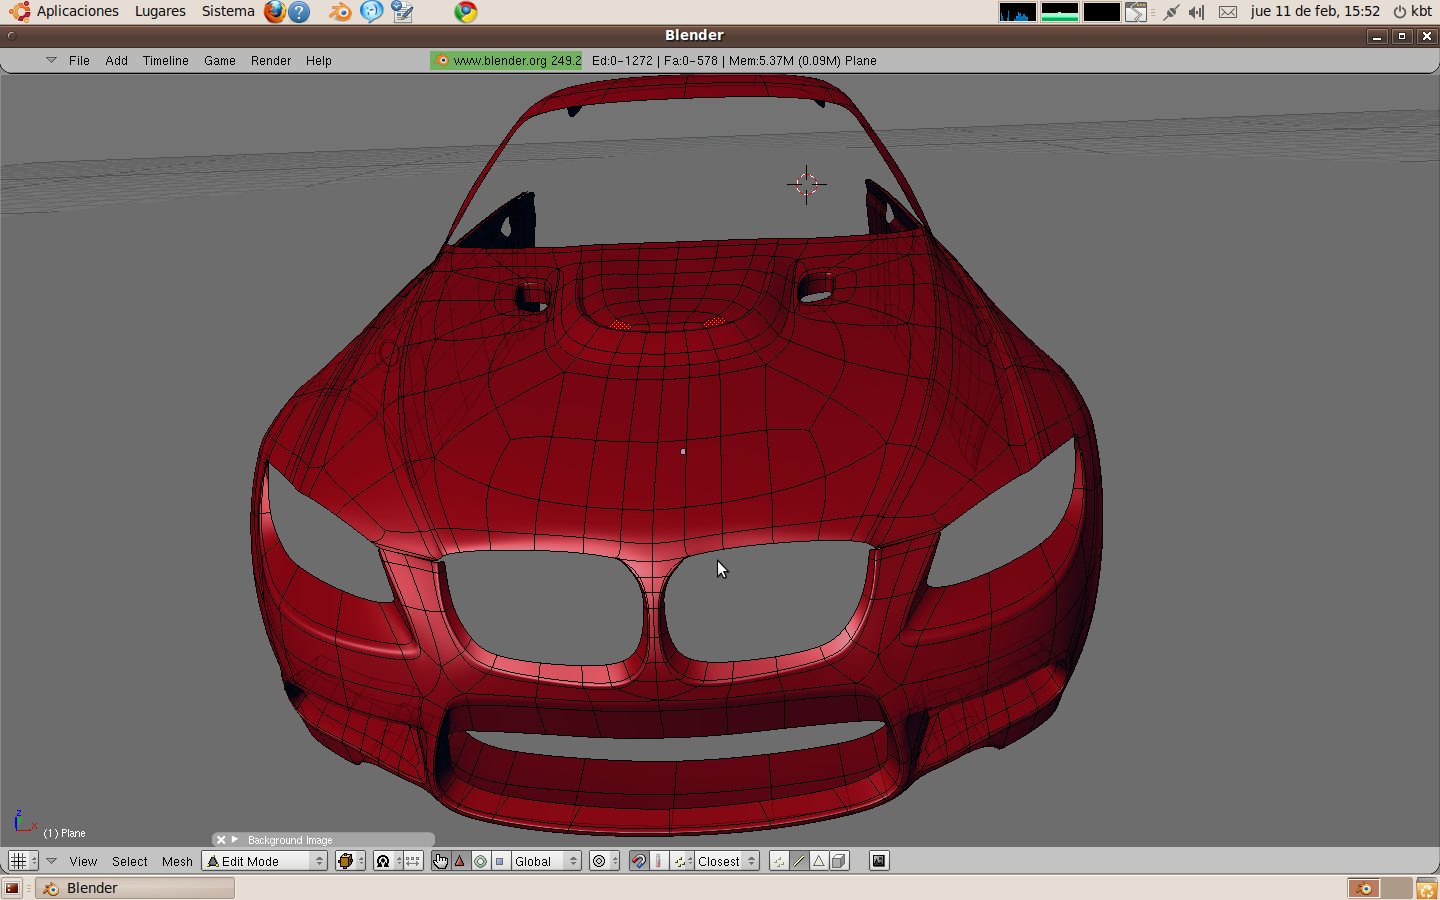
Task: Click the Background Image panel title
Action: pos(290,840)
